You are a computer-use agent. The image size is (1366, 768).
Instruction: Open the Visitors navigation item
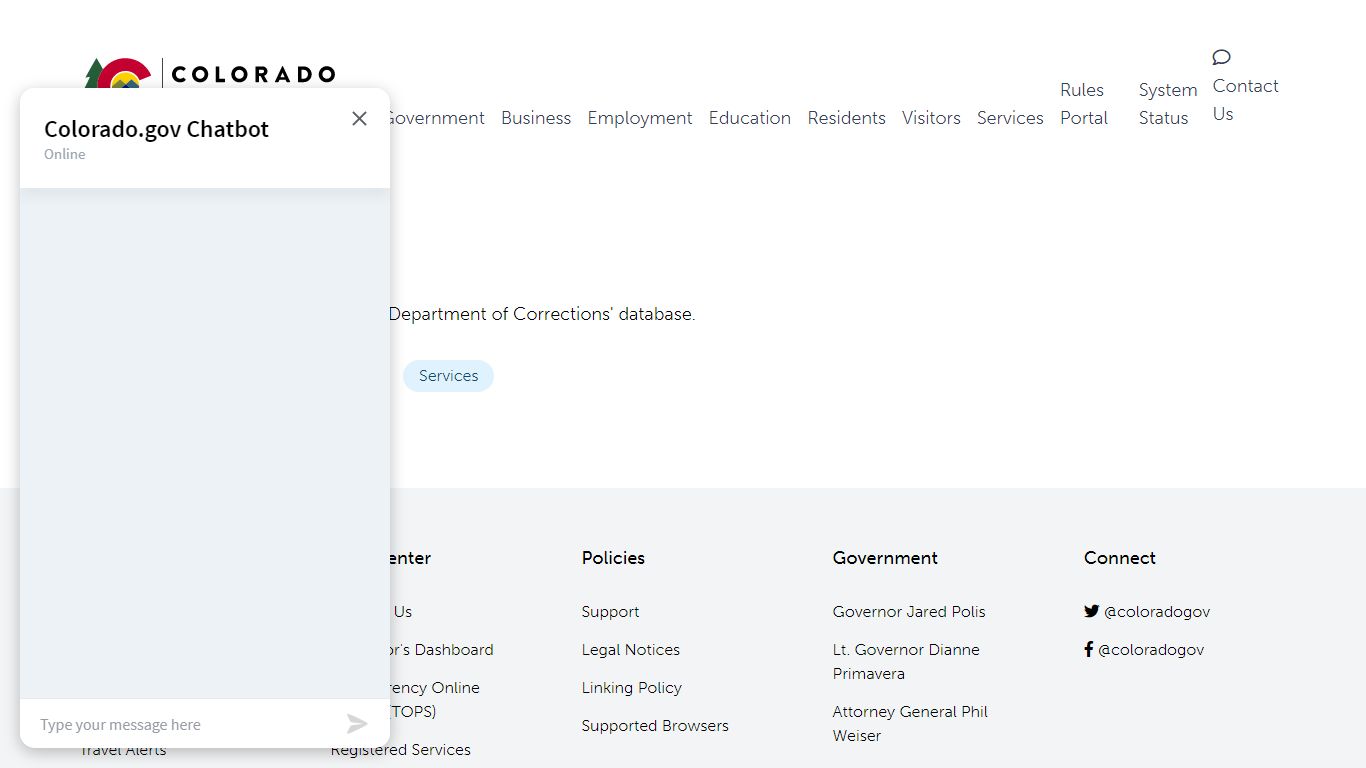(930, 118)
